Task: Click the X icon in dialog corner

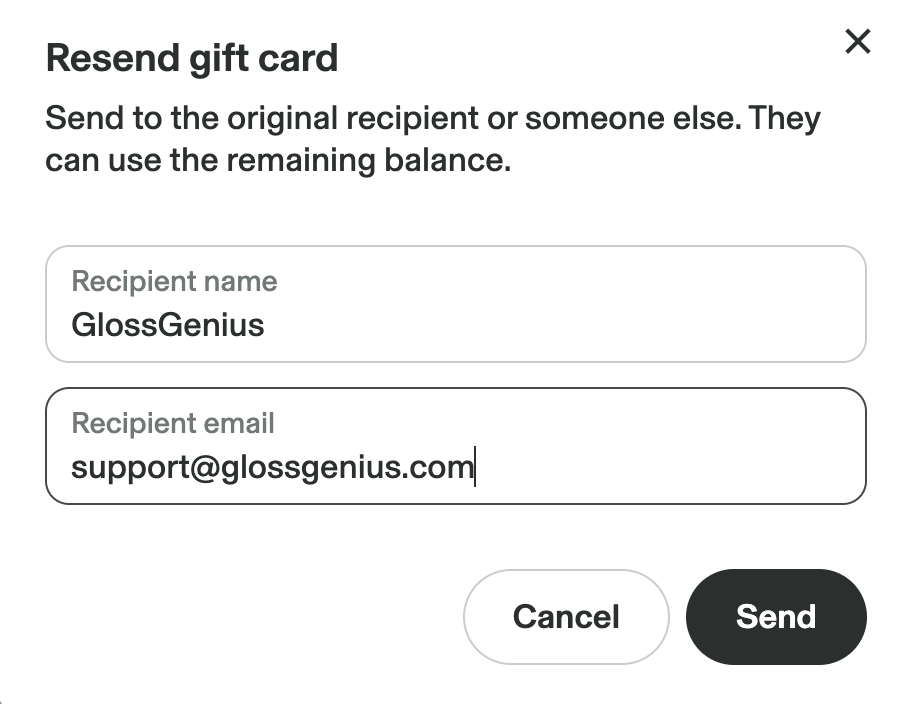Action: (858, 42)
